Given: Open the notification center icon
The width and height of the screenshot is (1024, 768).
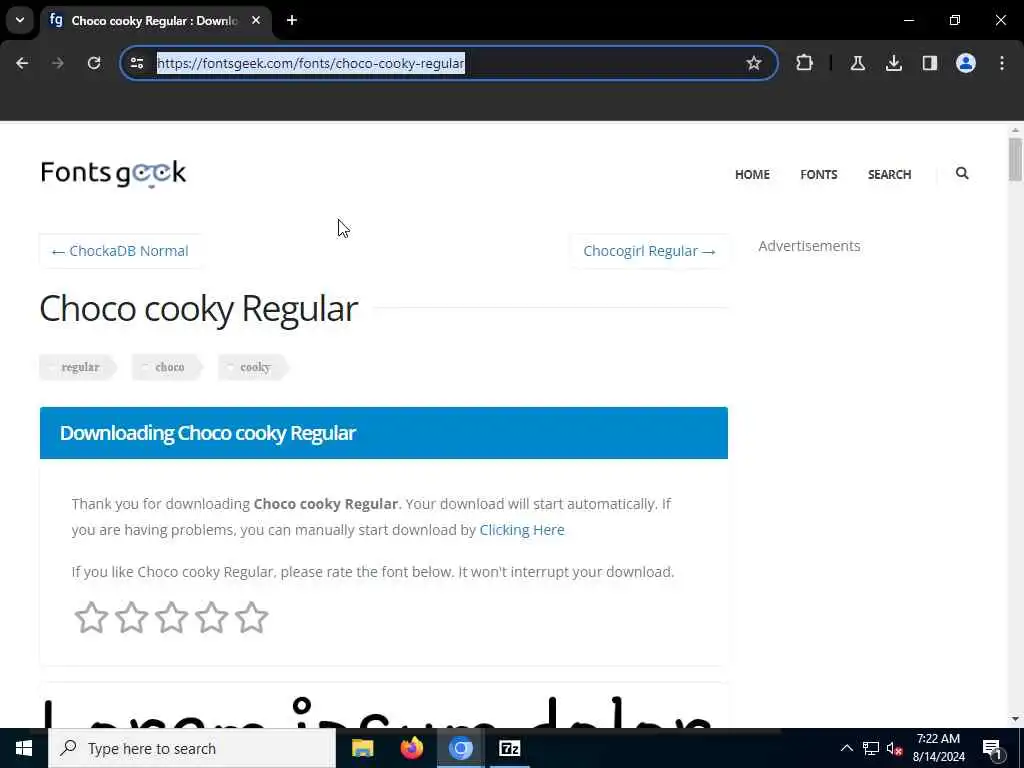Looking at the screenshot, I should click(992, 749).
